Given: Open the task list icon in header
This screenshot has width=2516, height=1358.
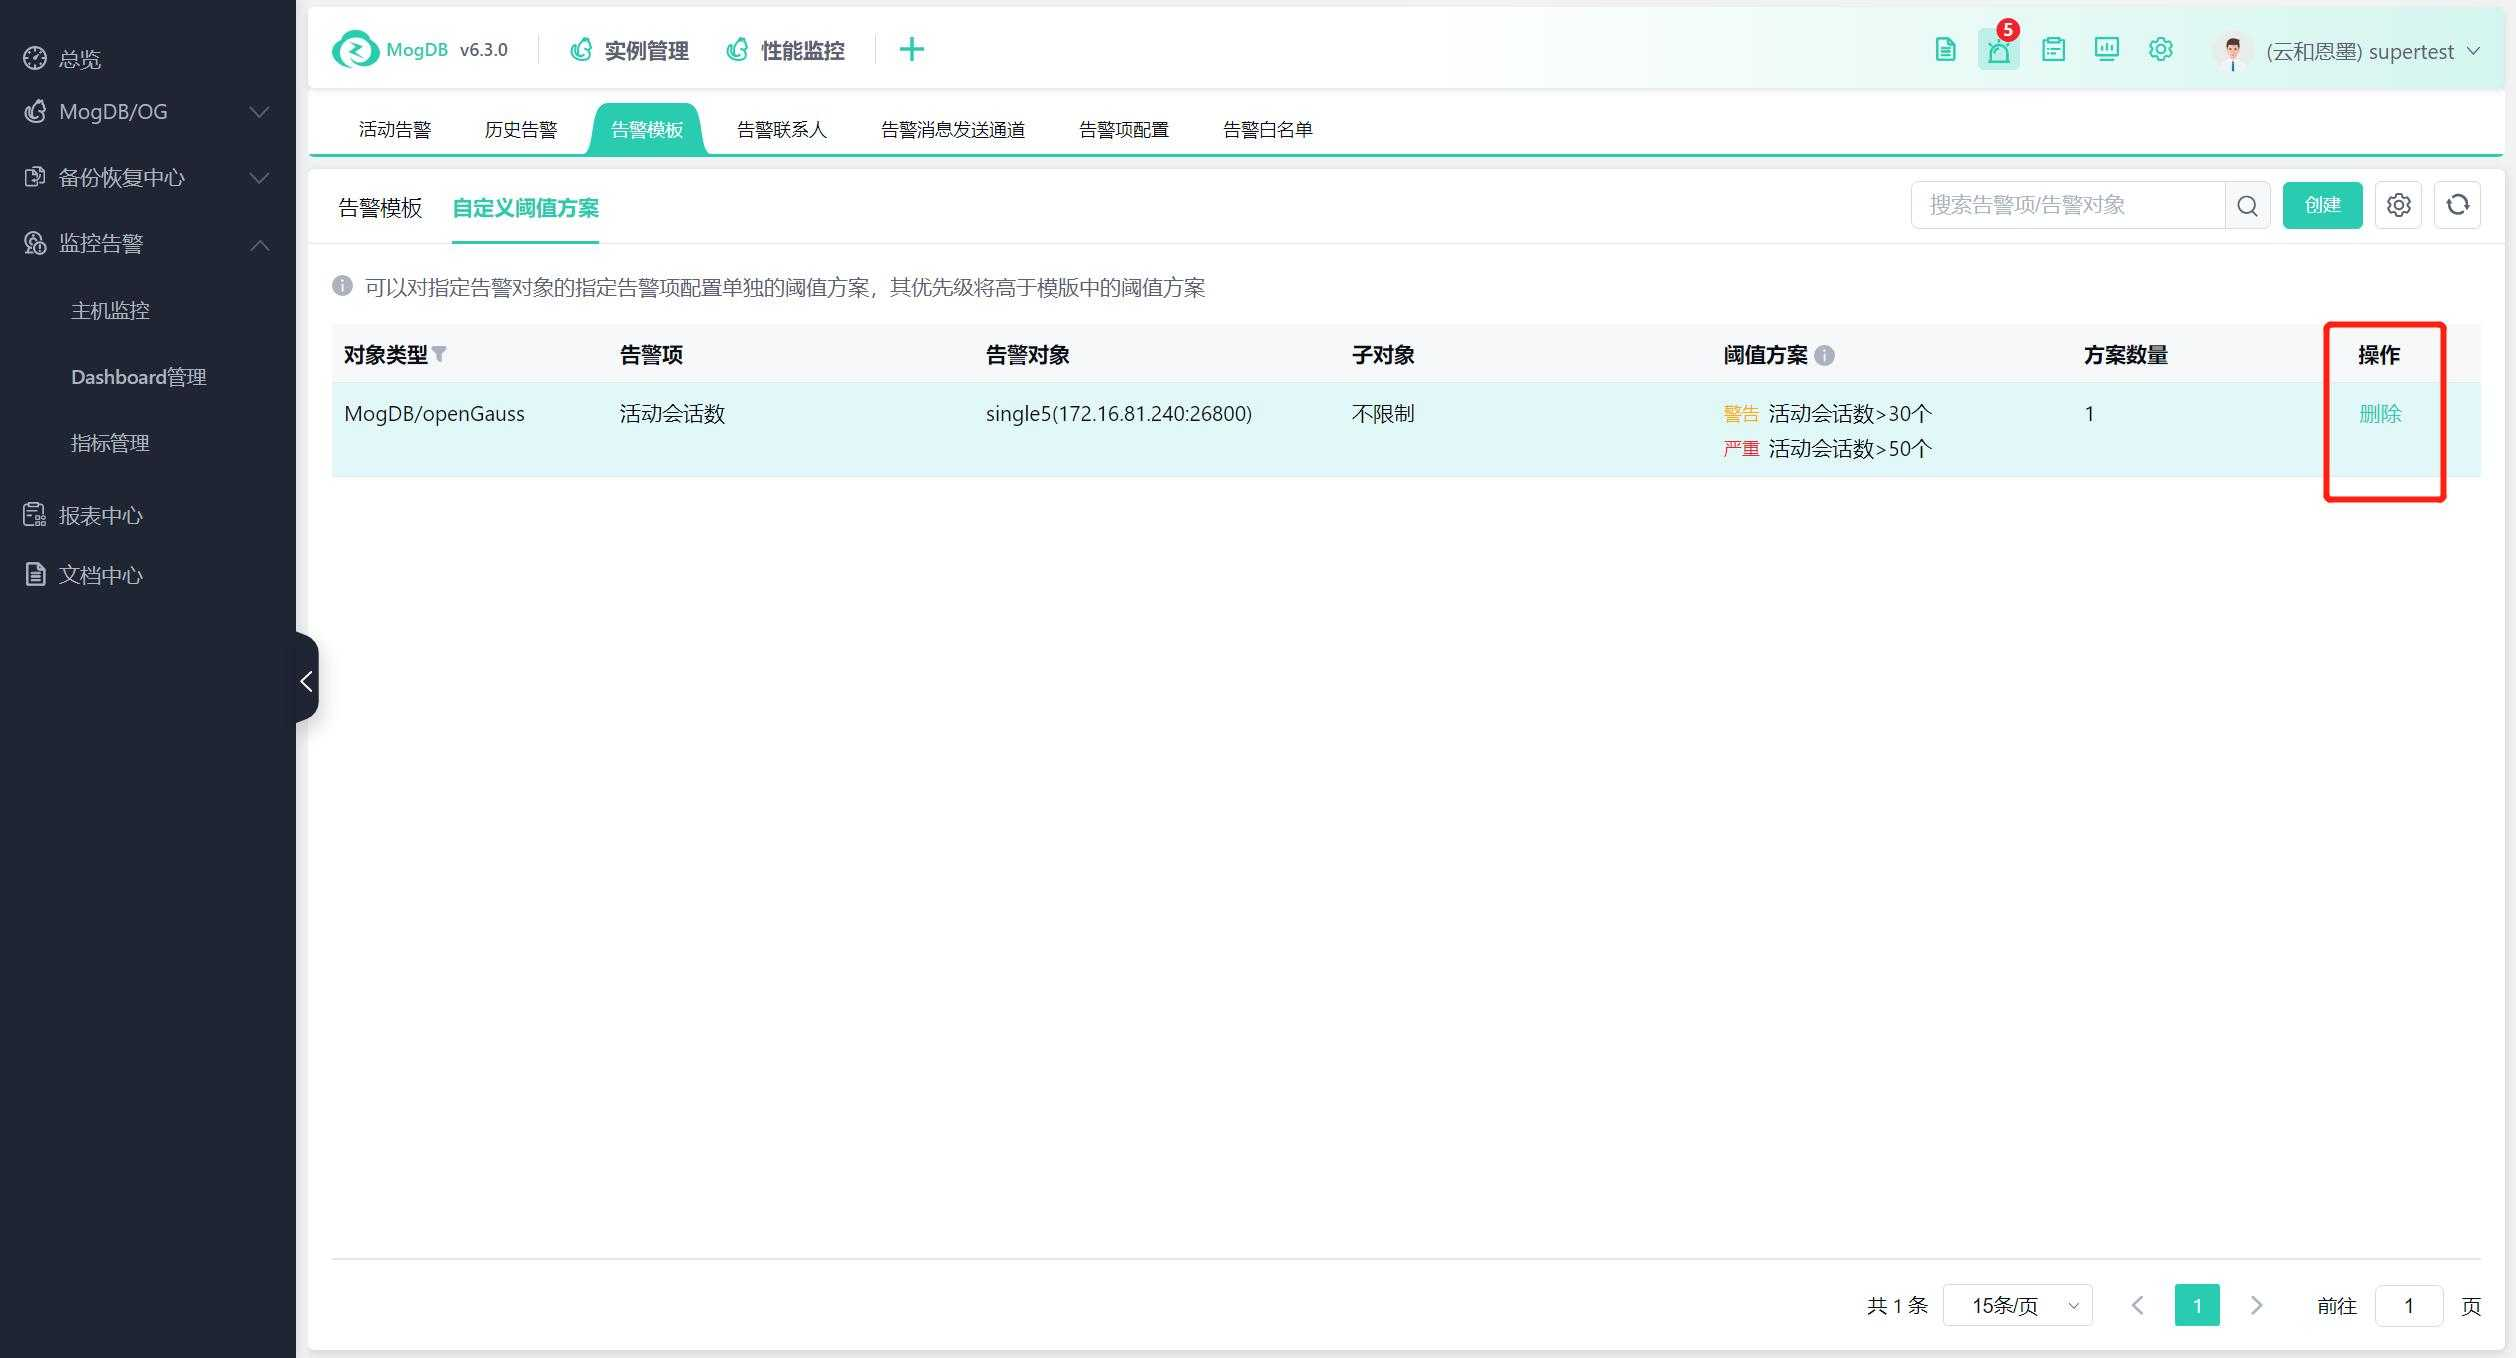Looking at the screenshot, I should tap(2053, 49).
